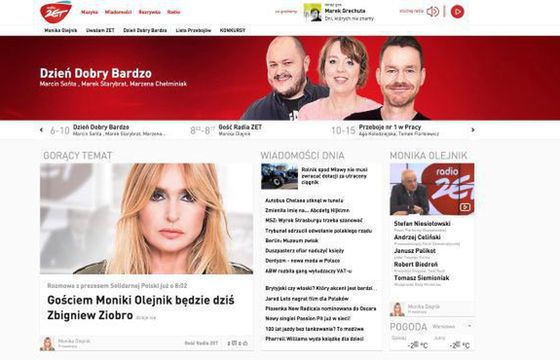
Task: Open the Uważam ZET submenu item
Action: coord(100,30)
